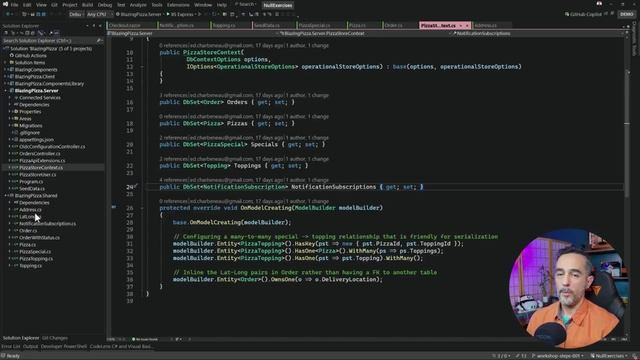Open NotificationSubscription.cs file
640x360 pixels.
[47, 224]
